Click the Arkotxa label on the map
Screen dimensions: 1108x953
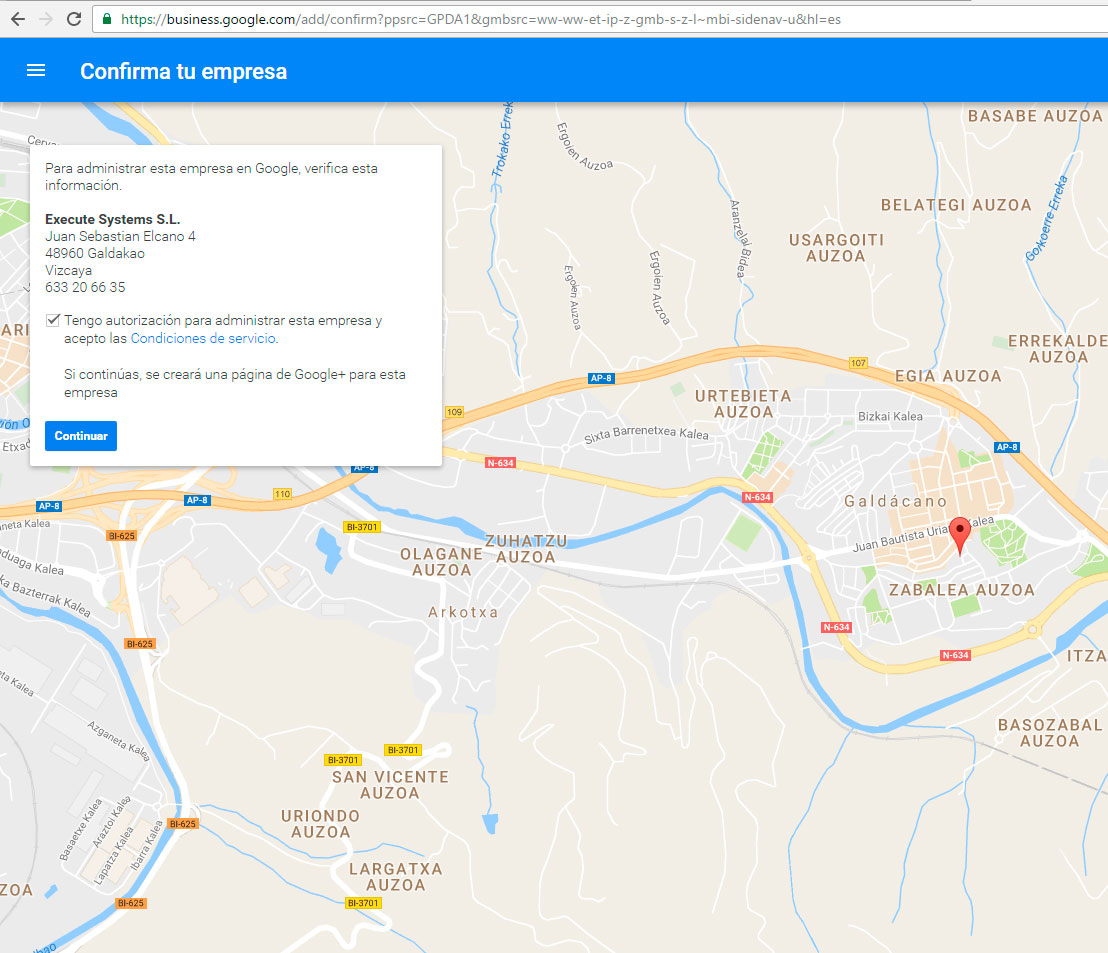pyautogui.click(x=463, y=612)
